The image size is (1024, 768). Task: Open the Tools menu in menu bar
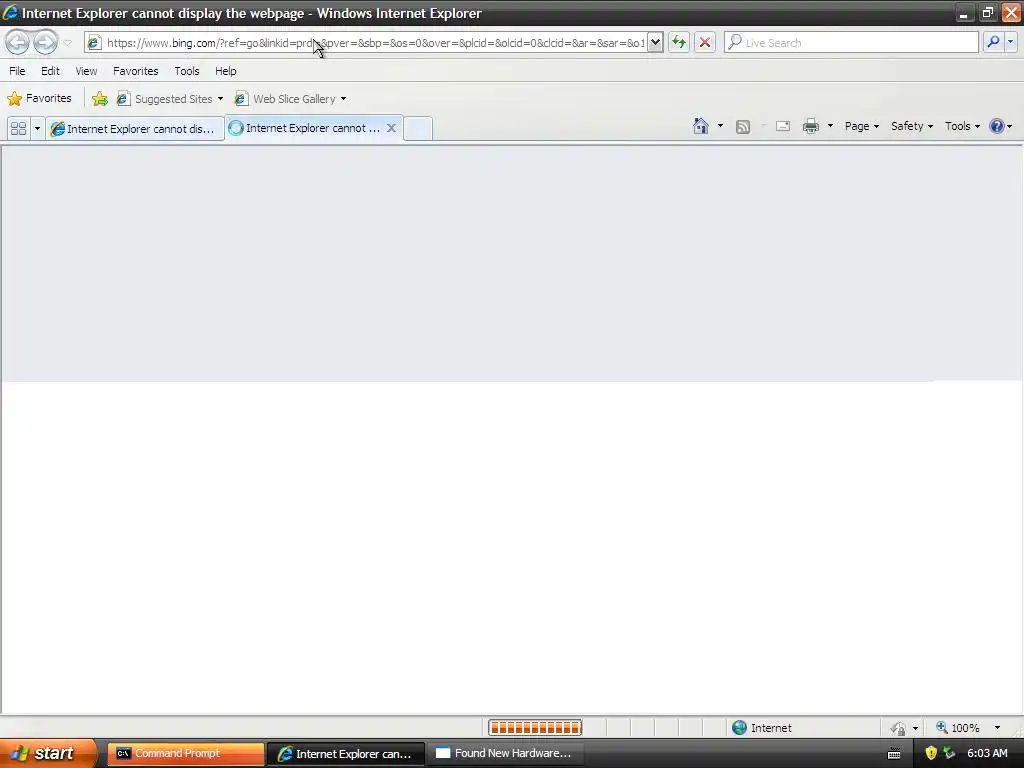pos(187,71)
